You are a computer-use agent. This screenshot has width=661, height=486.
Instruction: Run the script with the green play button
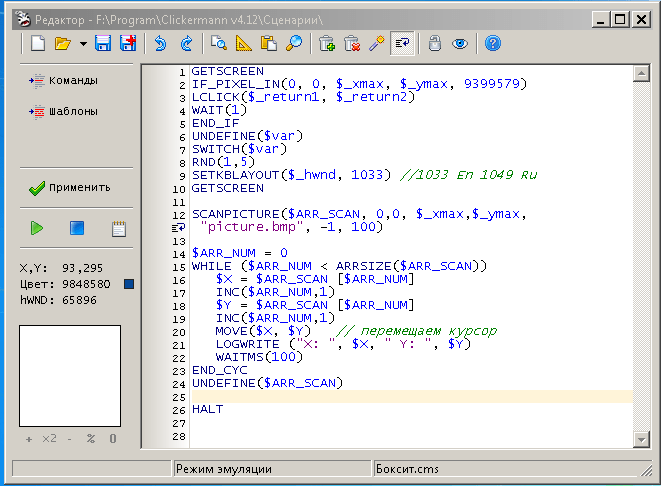37,228
